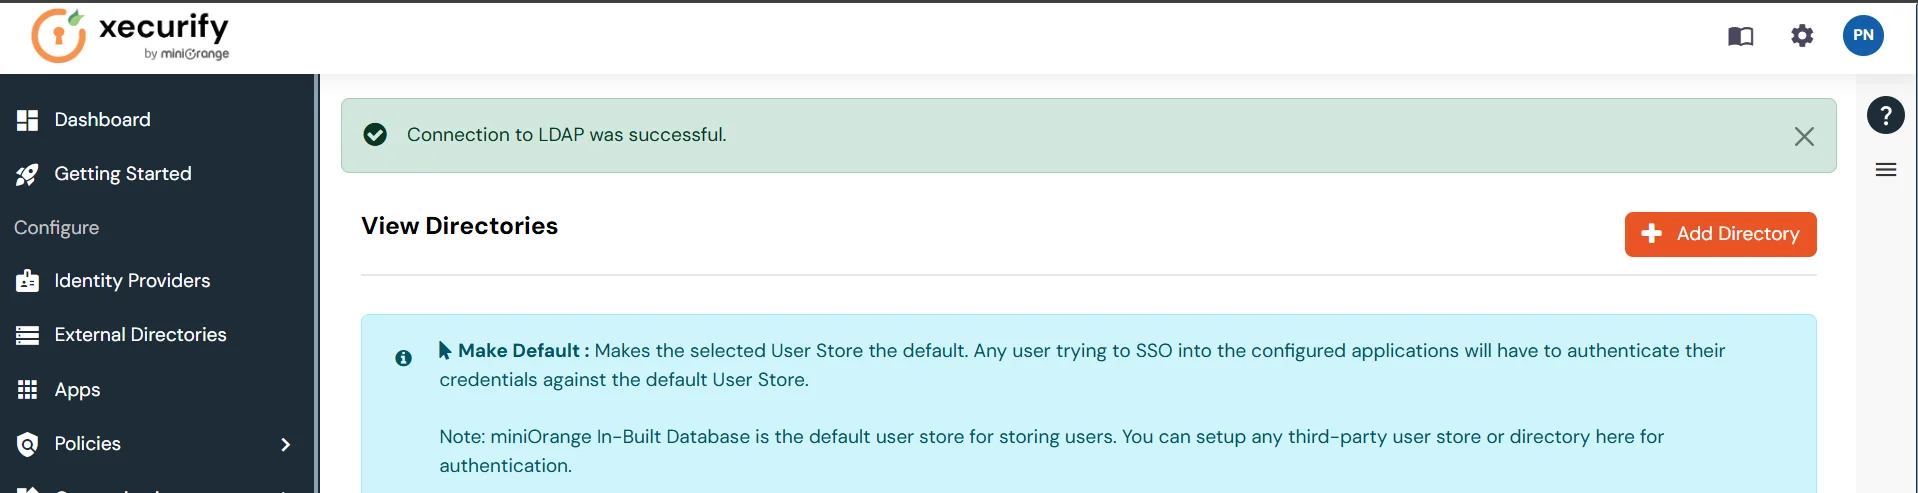Click the info icon in blue panel
This screenshot has height=493, width=1918.
(x=403, y=358)
